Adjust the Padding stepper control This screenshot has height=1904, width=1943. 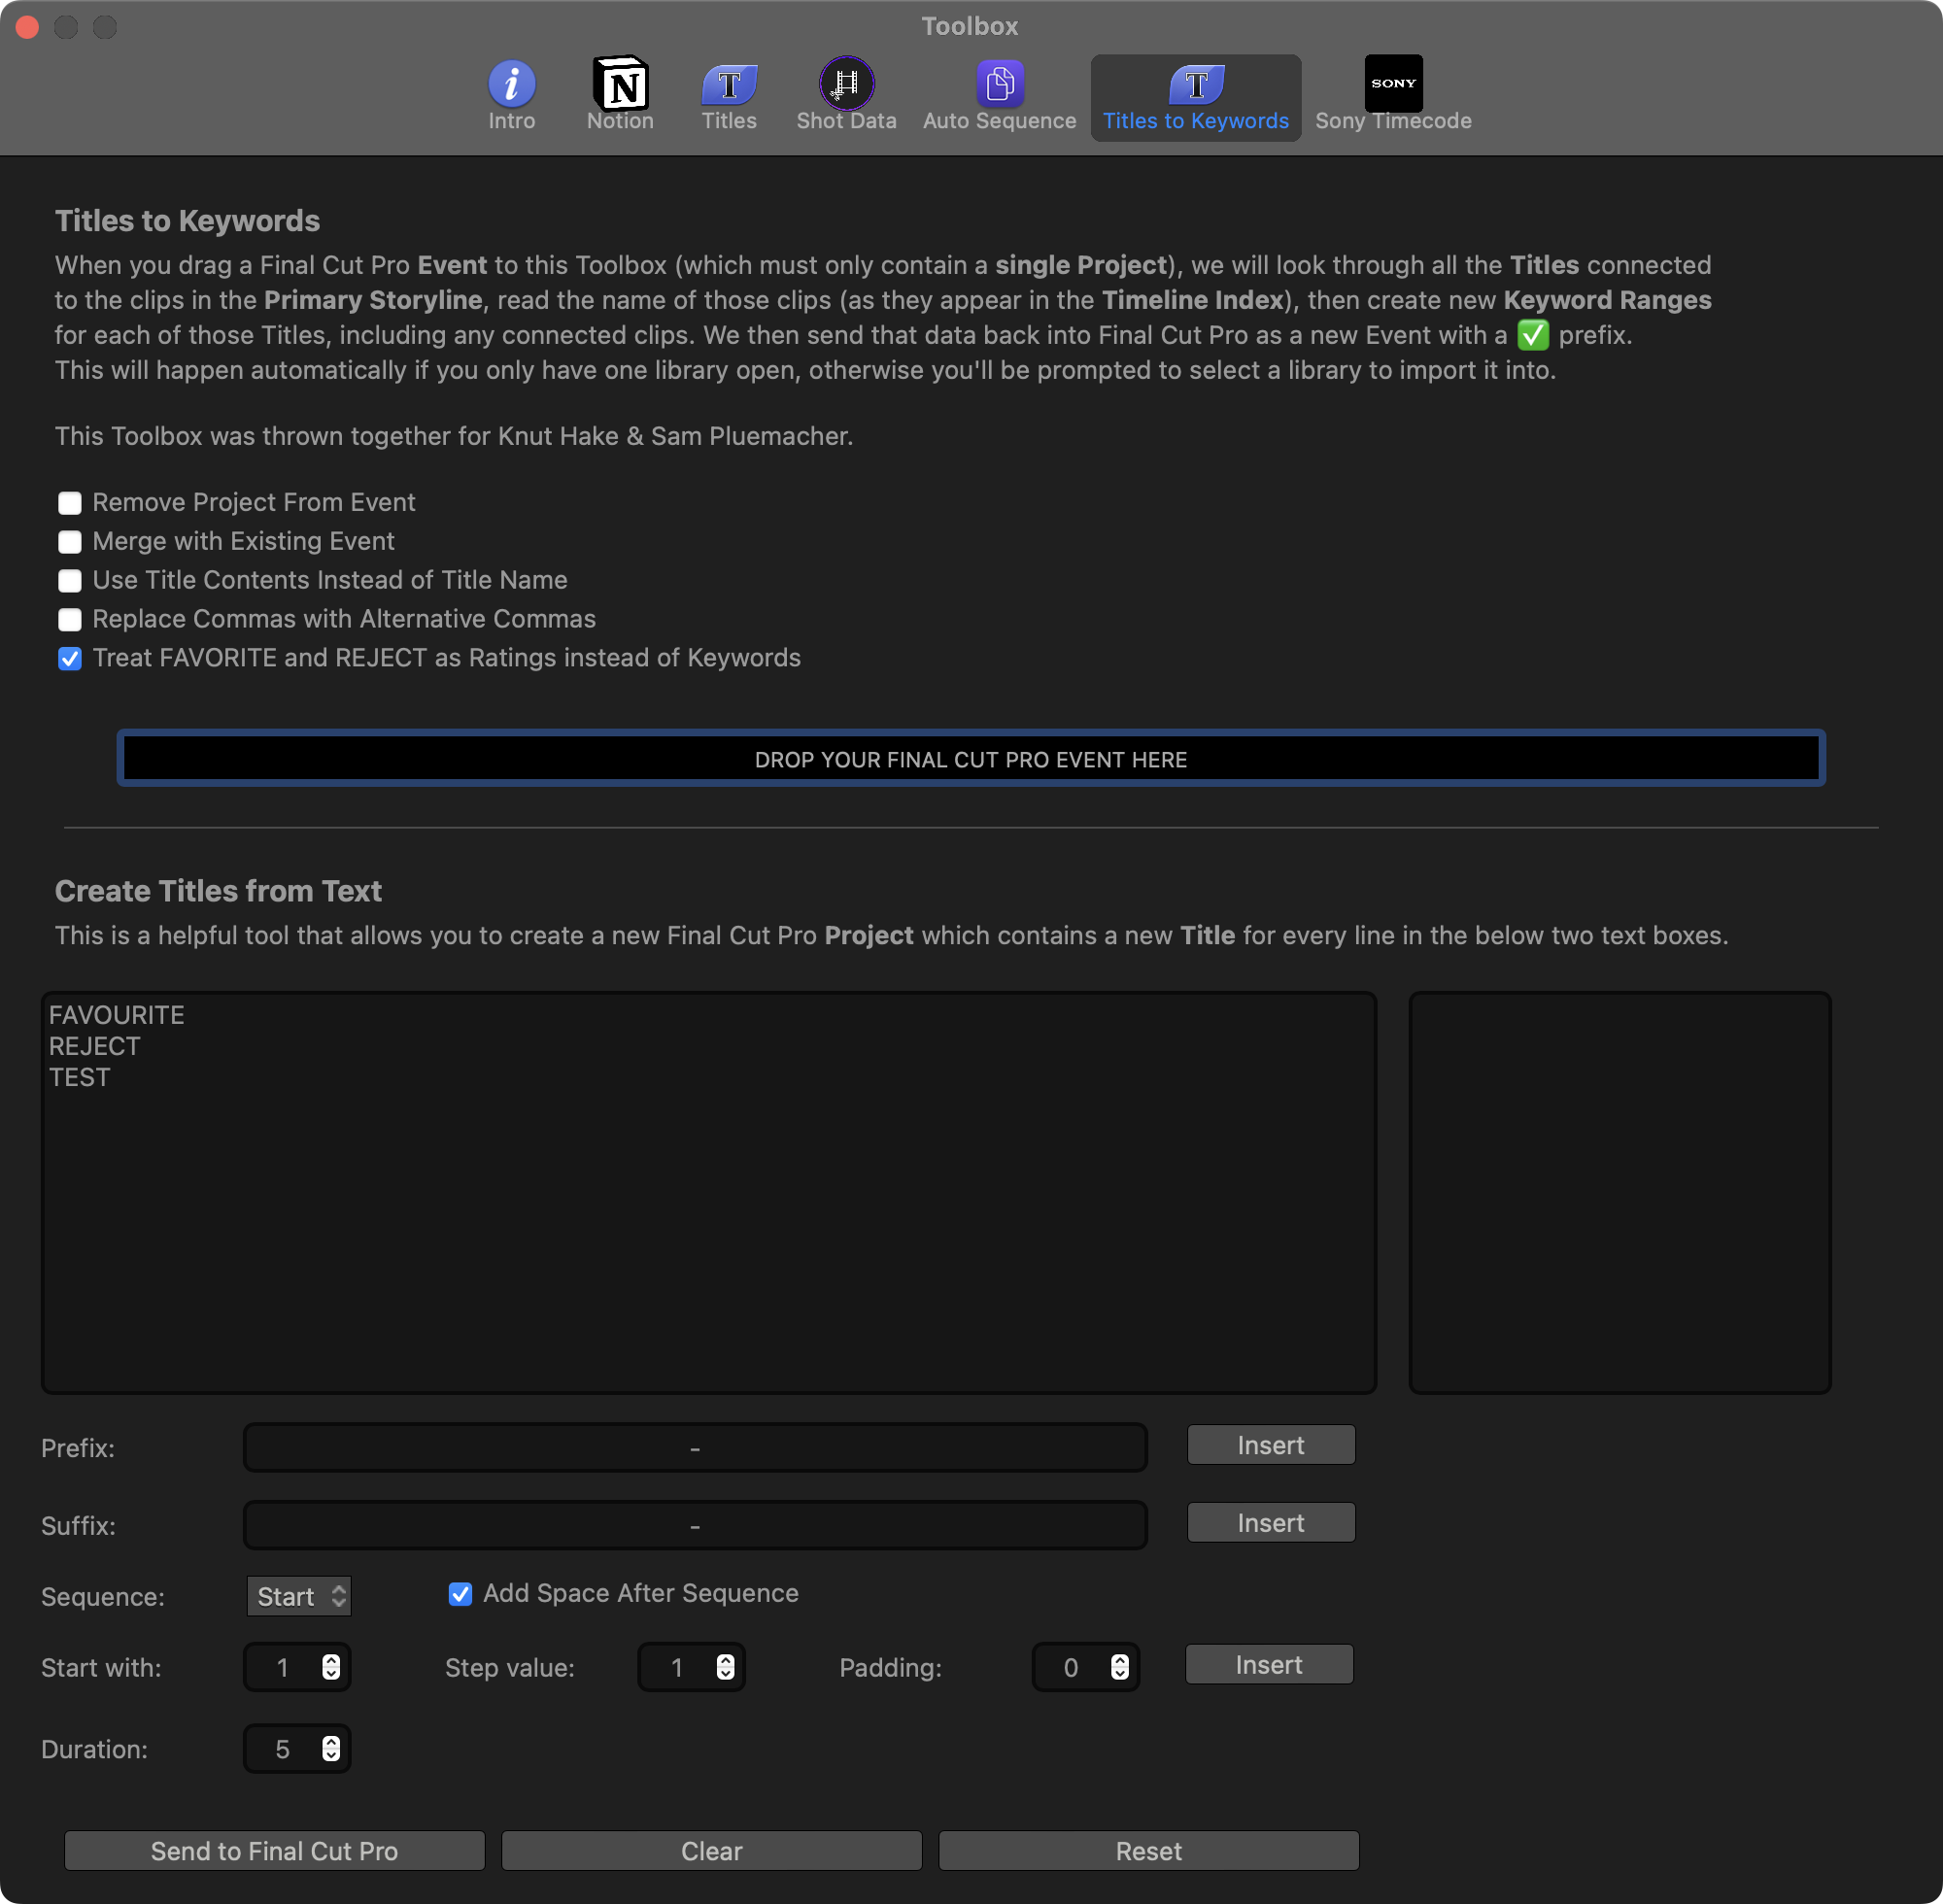(1119, 1667)
